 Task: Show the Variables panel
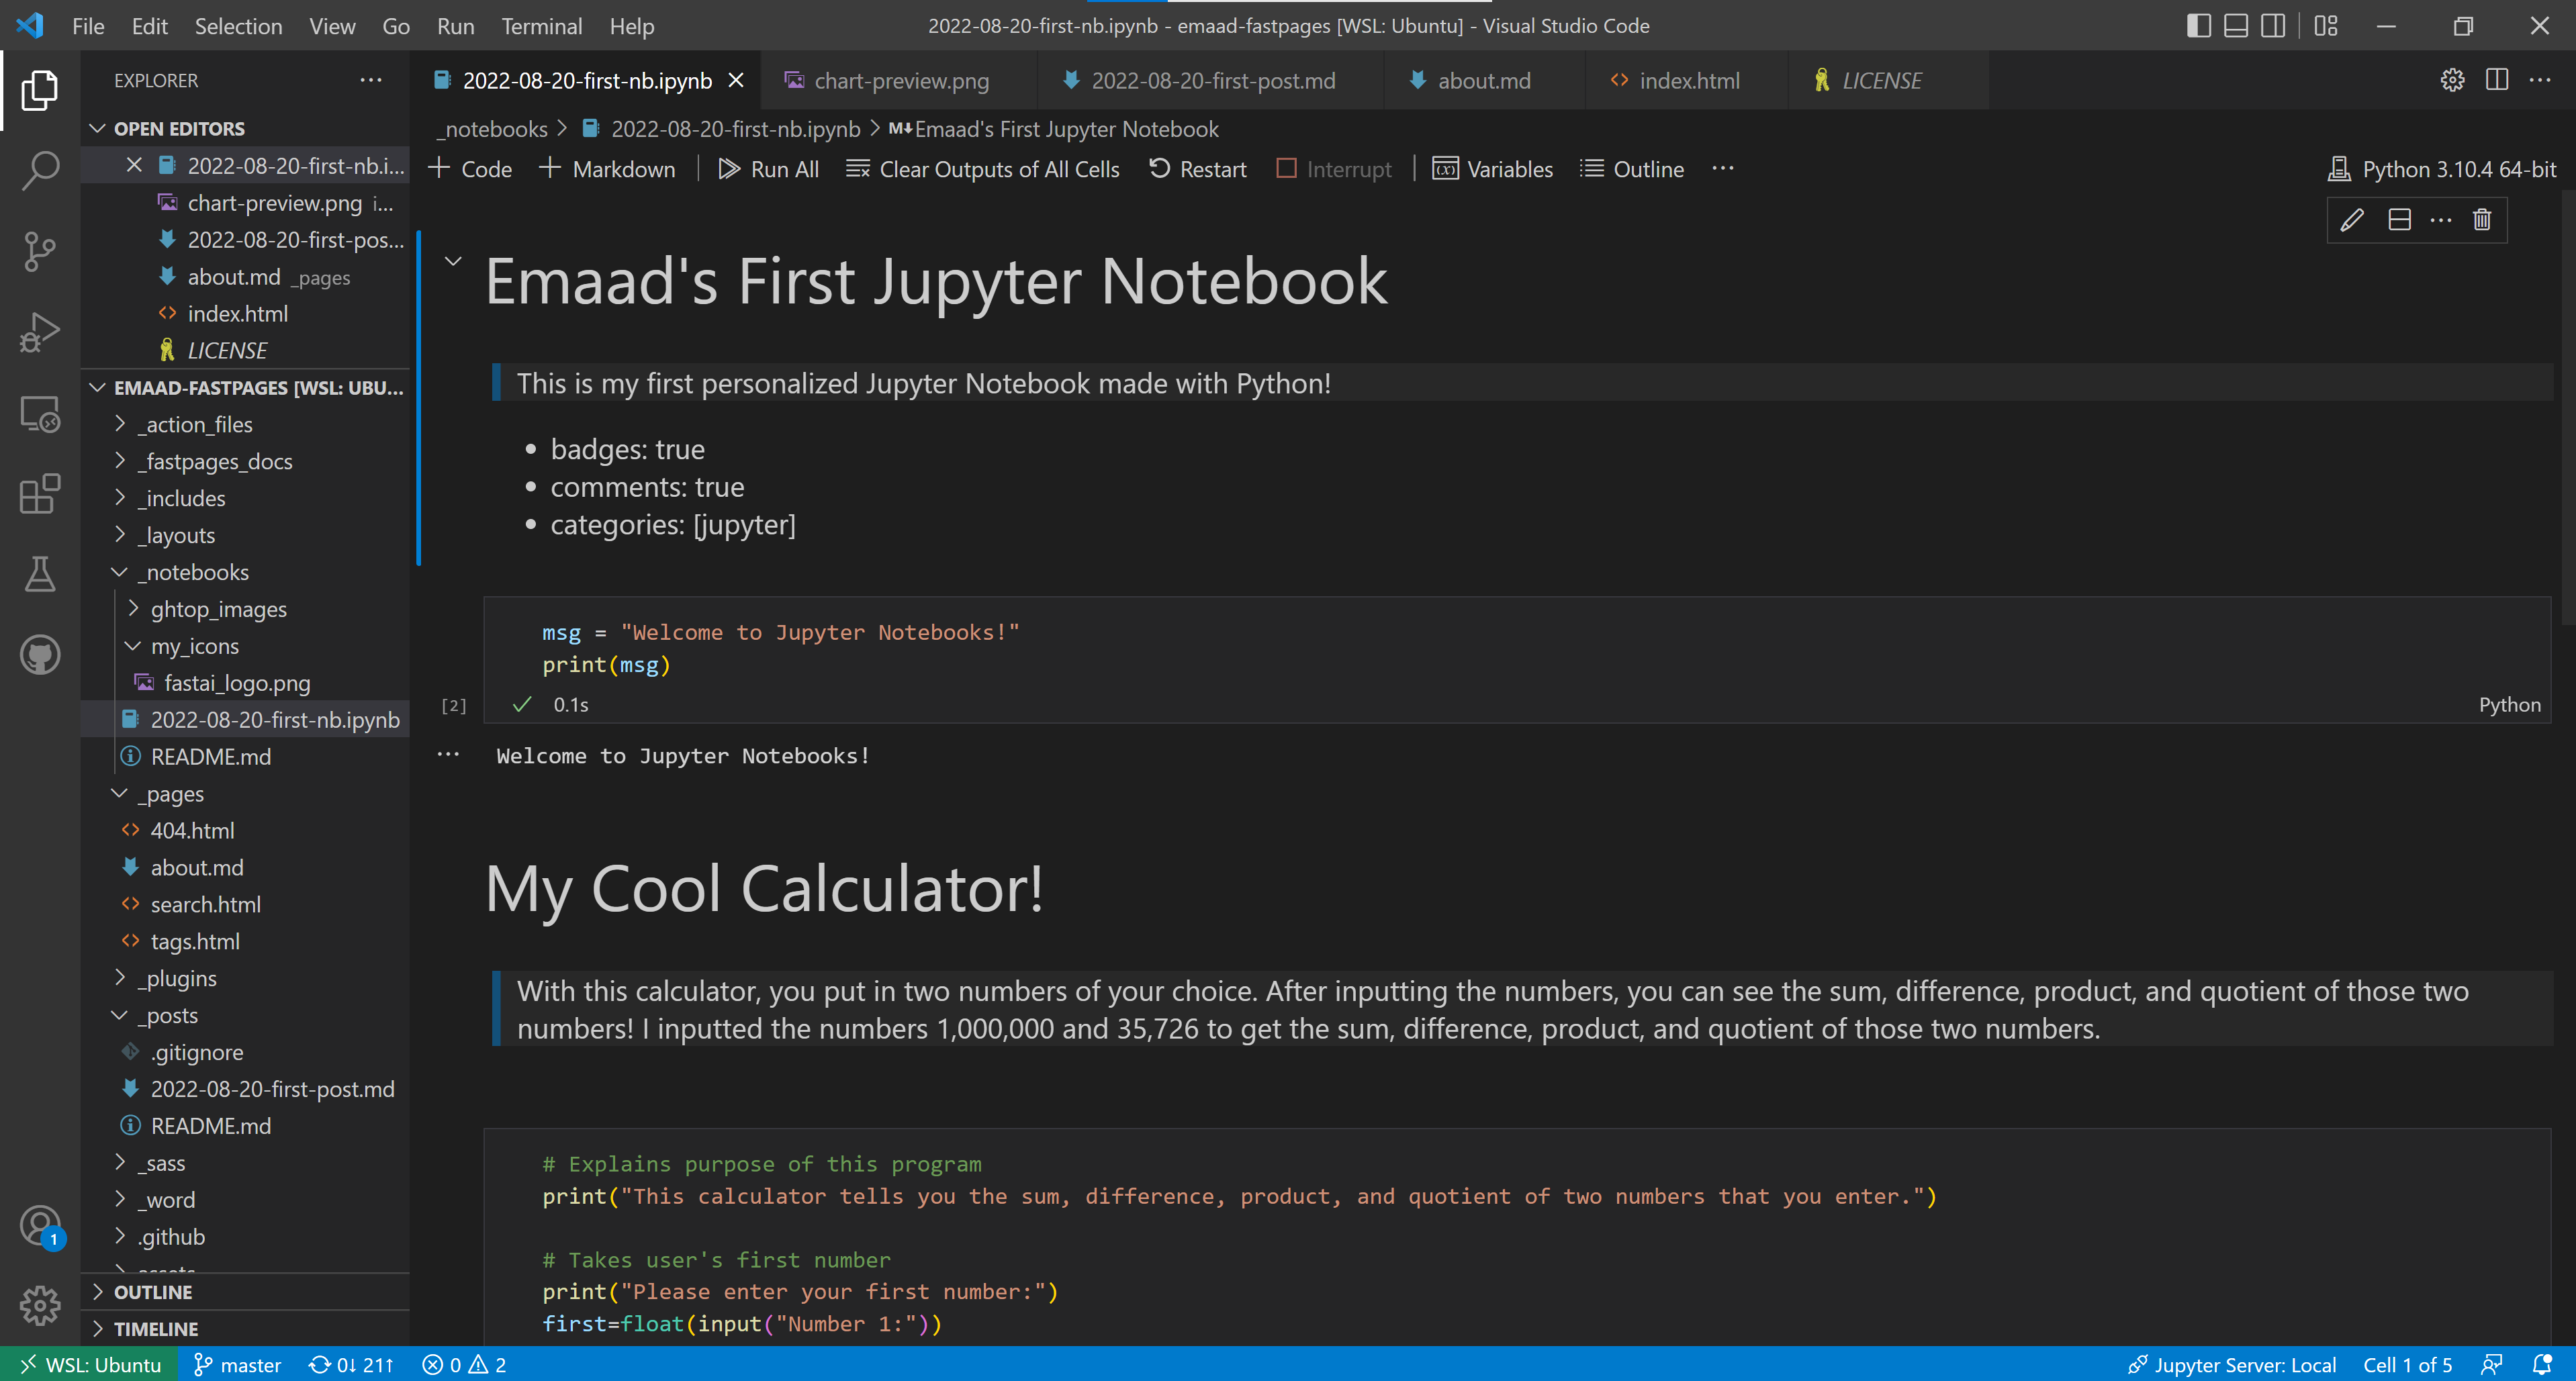click(x=1493, y=168)
